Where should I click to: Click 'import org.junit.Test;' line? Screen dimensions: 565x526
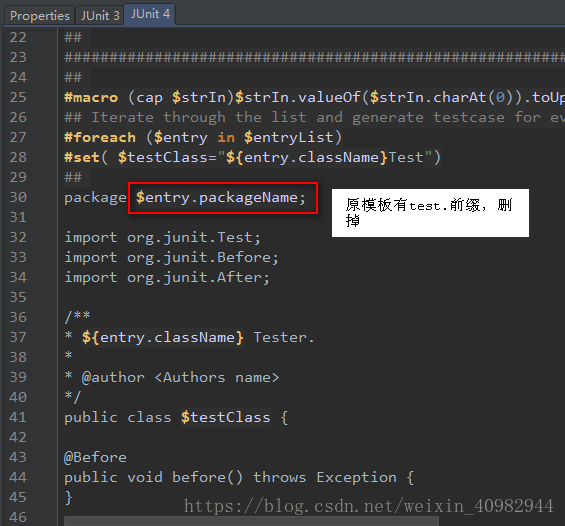[x=162, y=237]
